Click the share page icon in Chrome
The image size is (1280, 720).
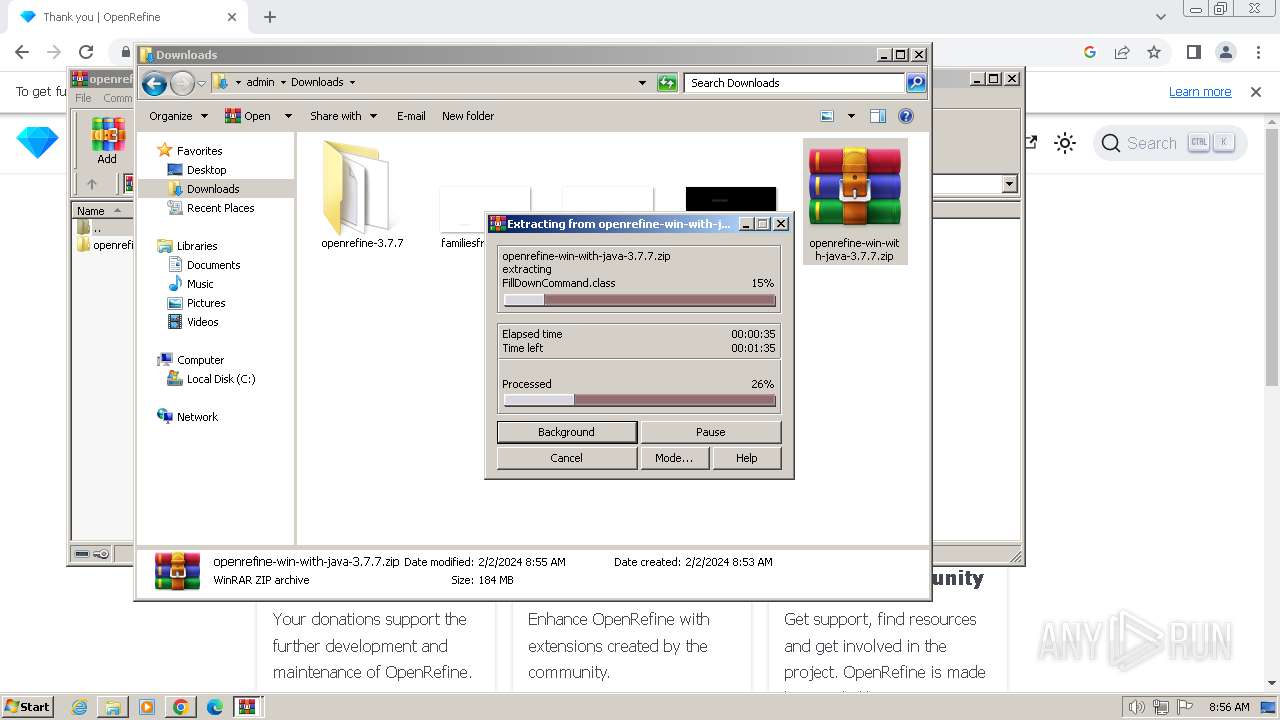(1122, 52)
